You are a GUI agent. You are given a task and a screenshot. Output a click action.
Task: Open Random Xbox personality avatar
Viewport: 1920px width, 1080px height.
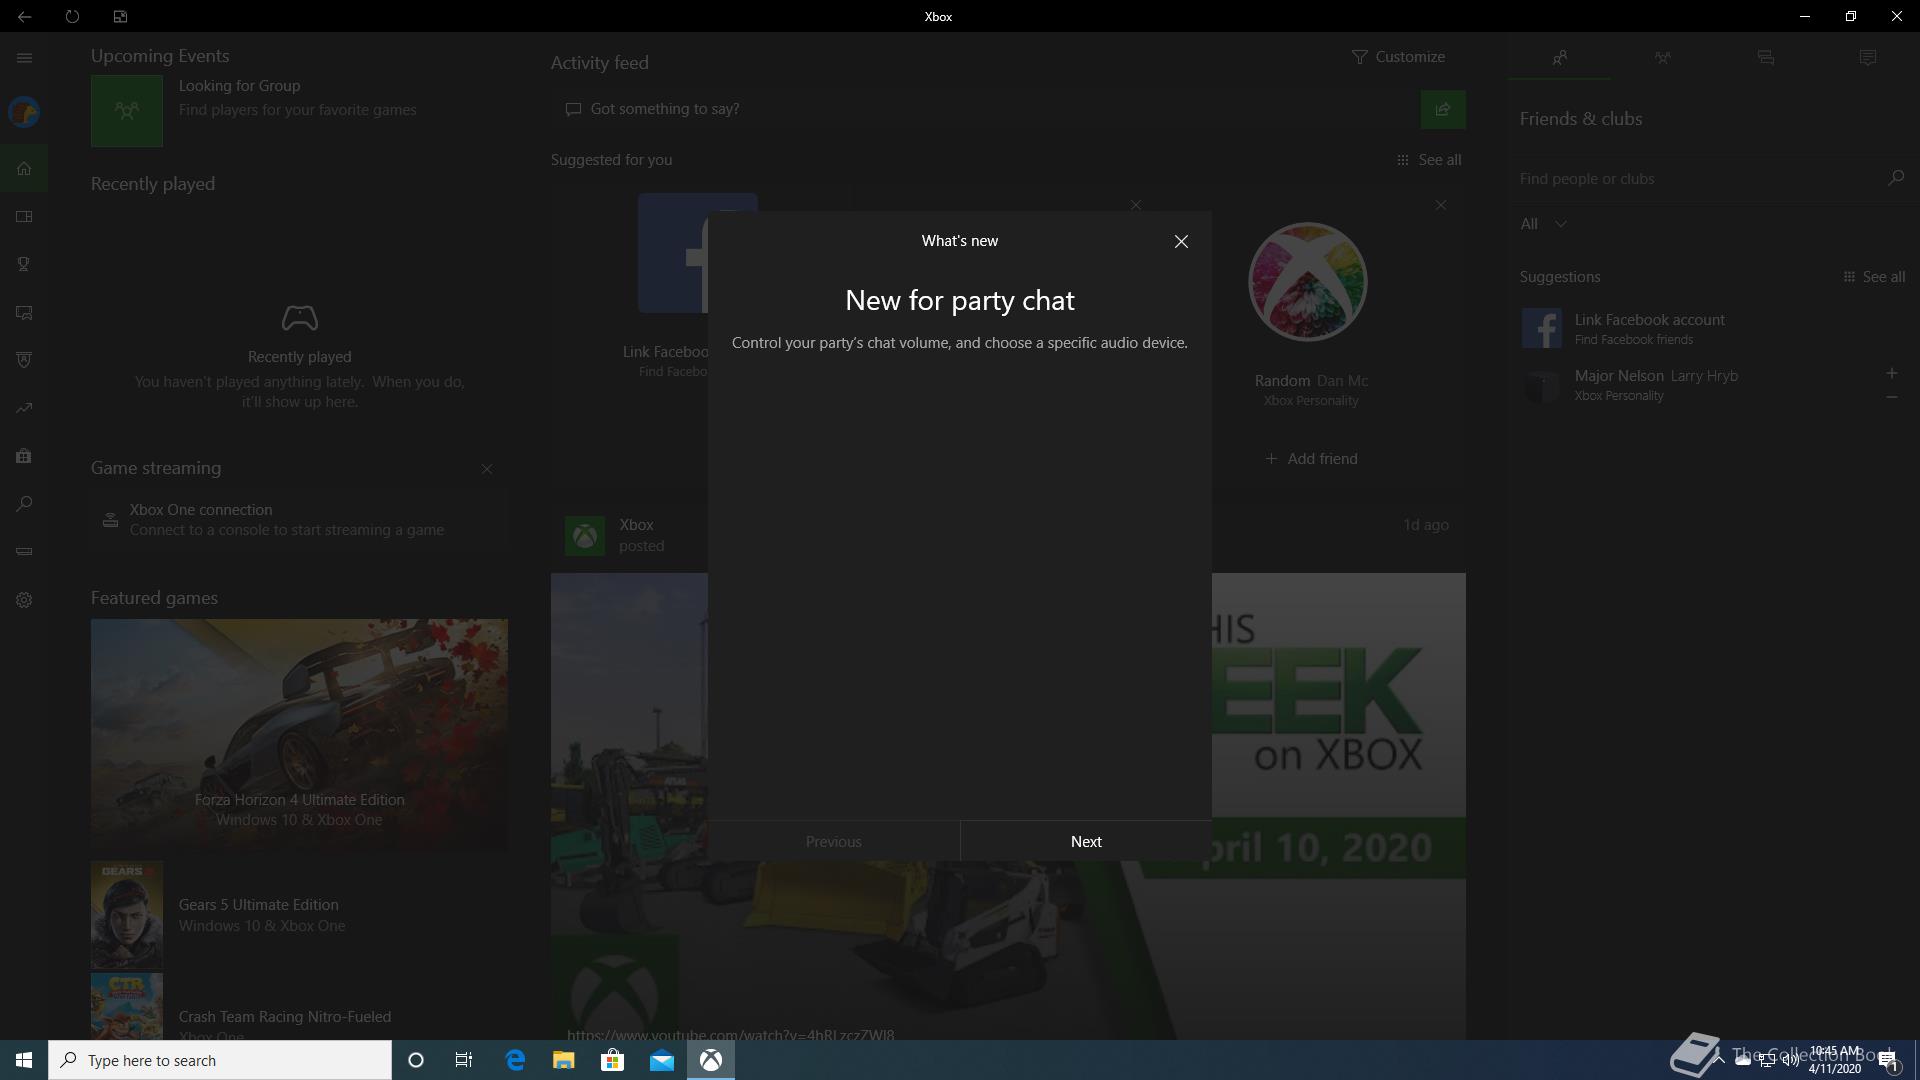(x=1308, y=282)
